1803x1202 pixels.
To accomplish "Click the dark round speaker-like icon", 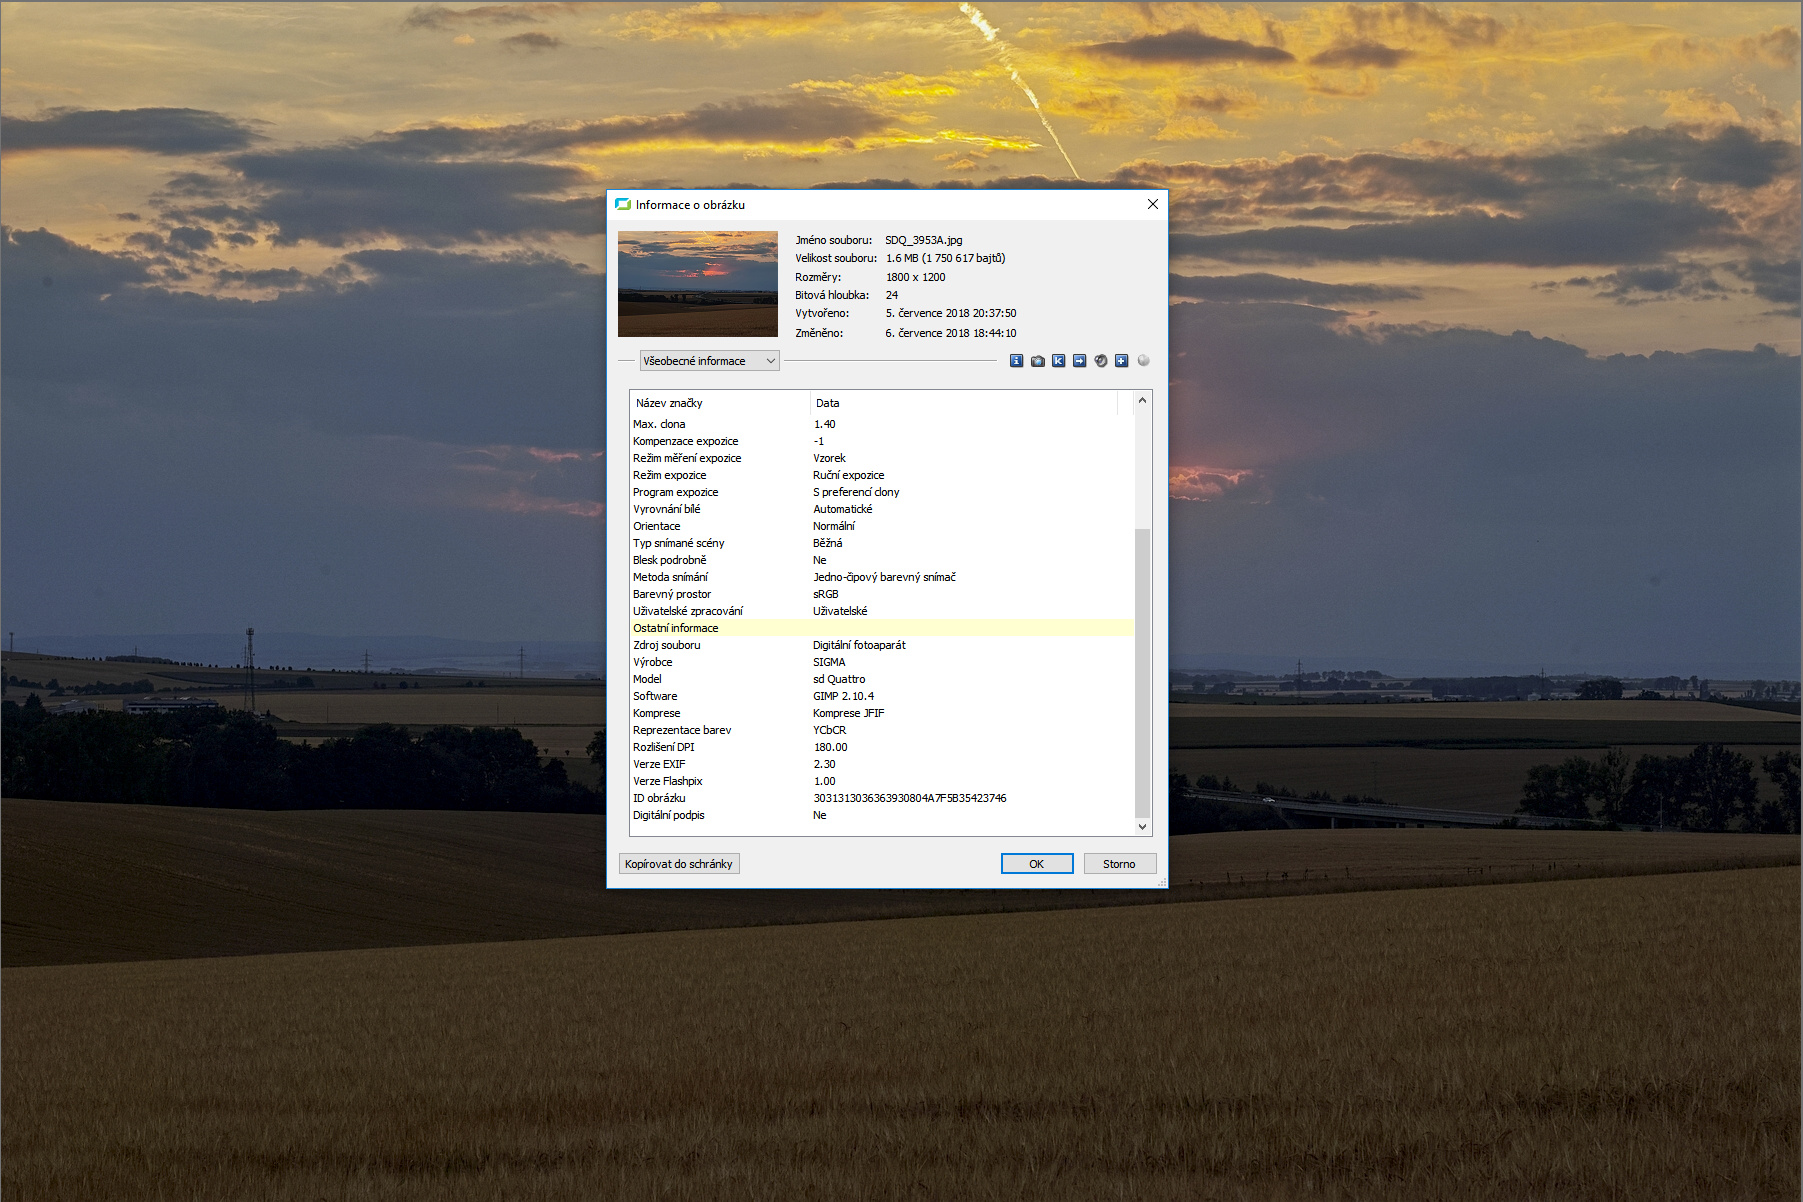I will (x=1100, y=361).
